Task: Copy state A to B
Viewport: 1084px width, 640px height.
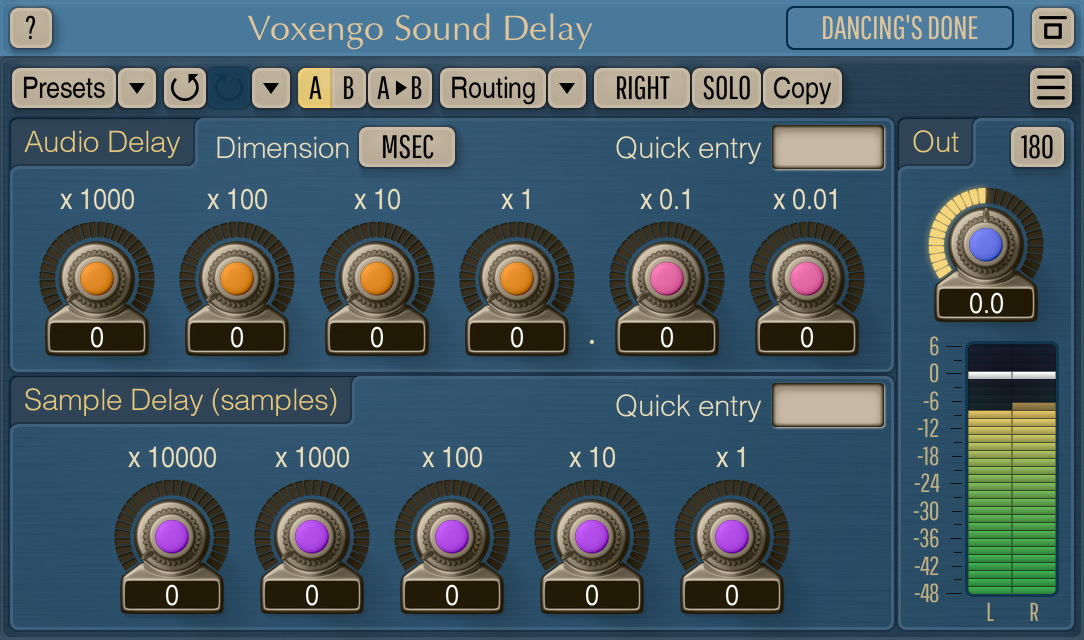Action: [x=400, y=88]
